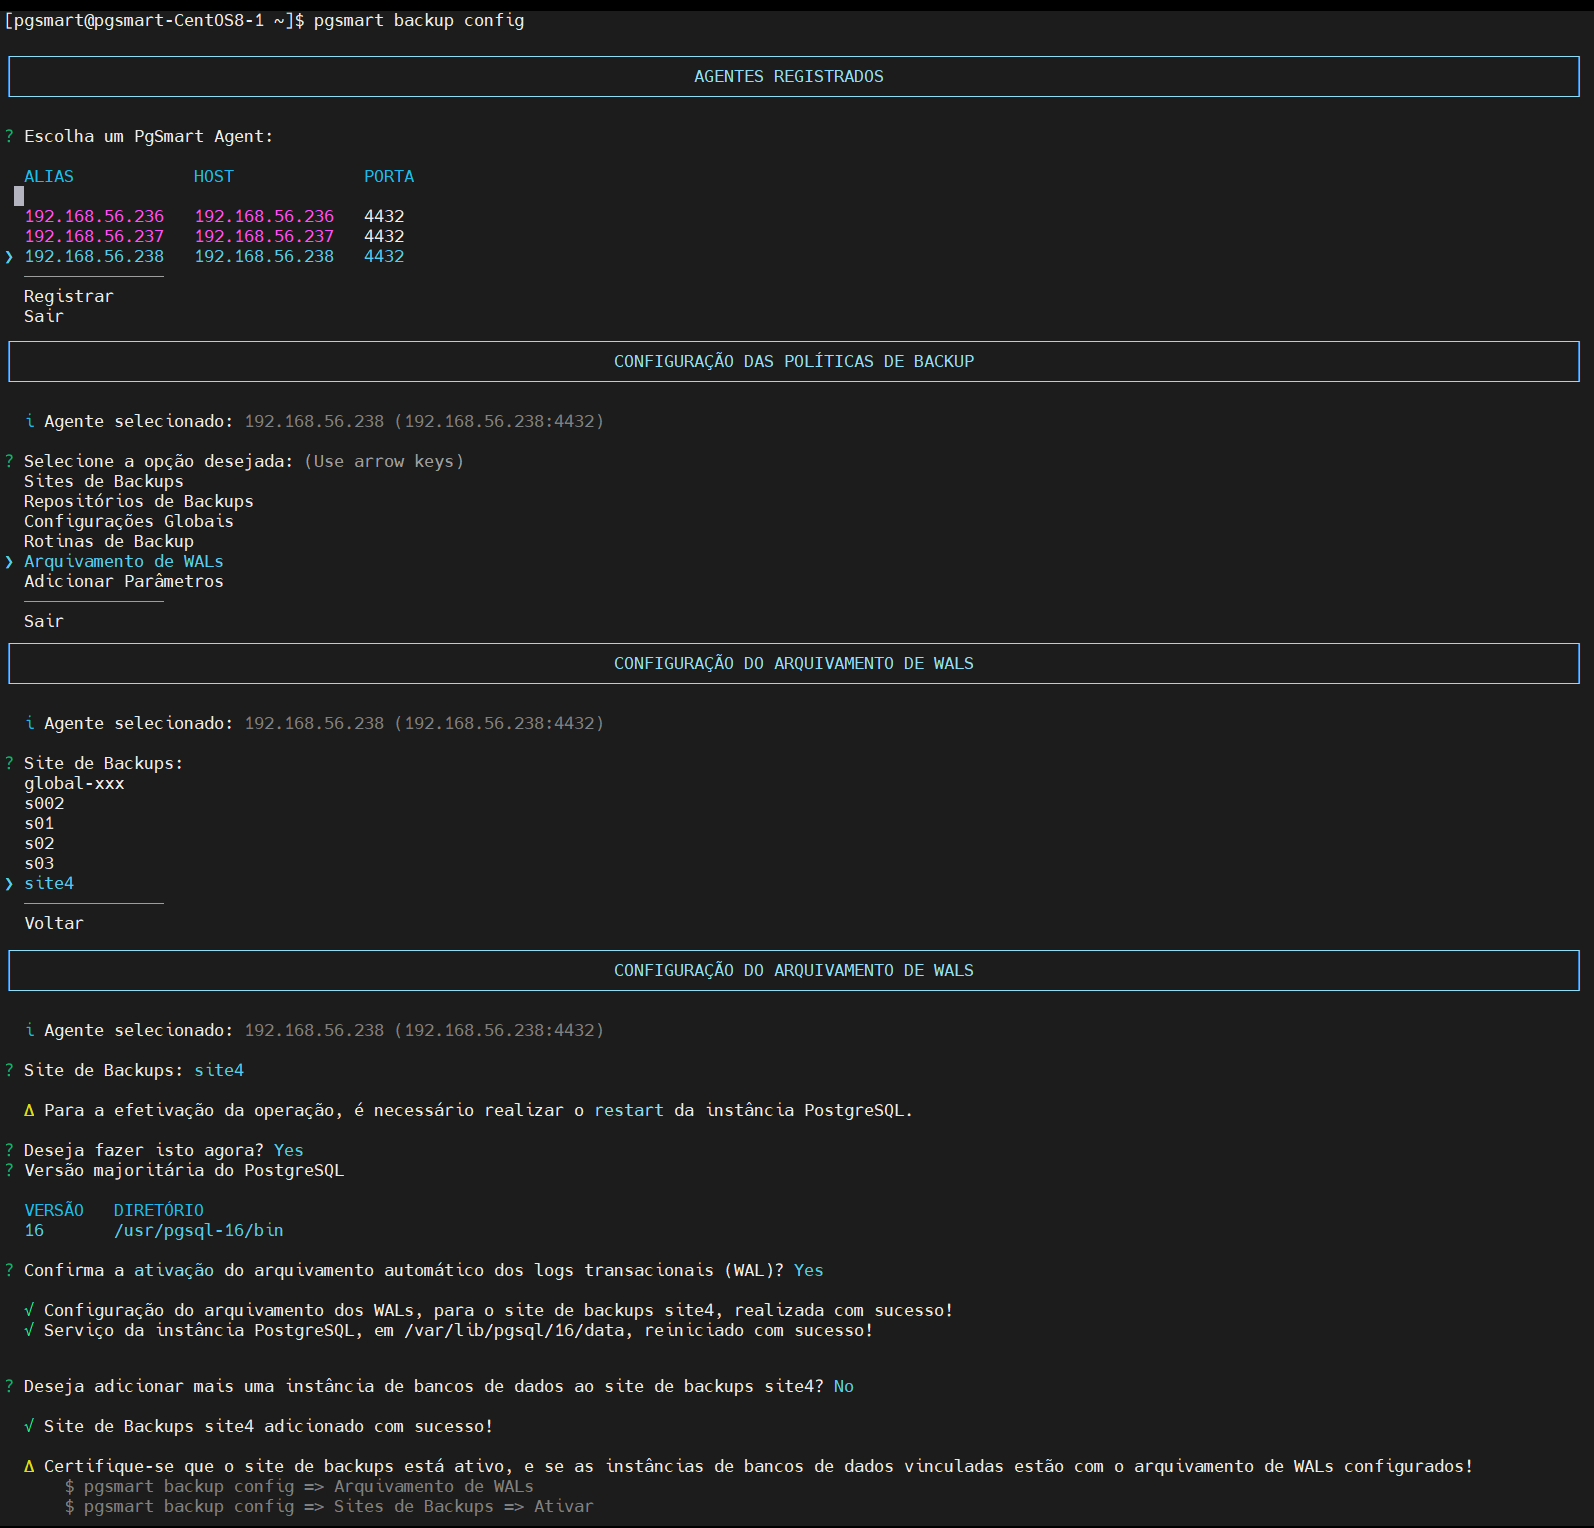This screenshot has width=1594, height=1528.
Task: Click selection arrow beside Arquivamento de WALs
Action: 9,561
